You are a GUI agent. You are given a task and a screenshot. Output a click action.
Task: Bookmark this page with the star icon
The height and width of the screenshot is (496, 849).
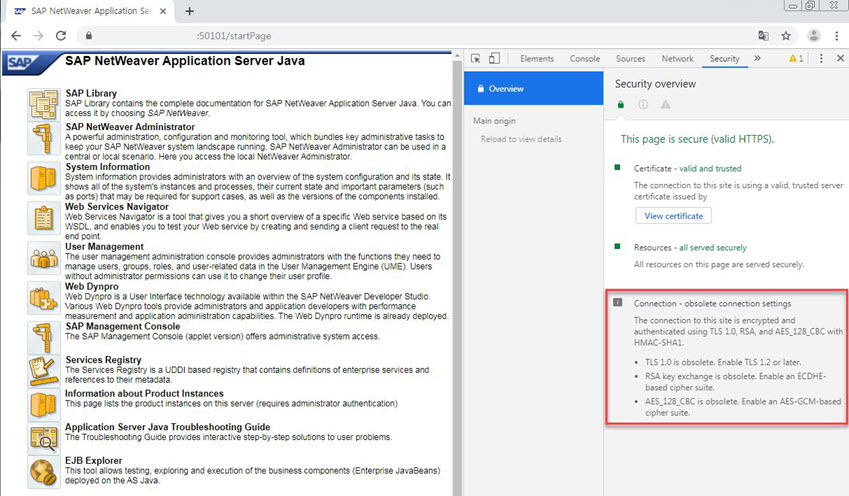pos(786,36)
